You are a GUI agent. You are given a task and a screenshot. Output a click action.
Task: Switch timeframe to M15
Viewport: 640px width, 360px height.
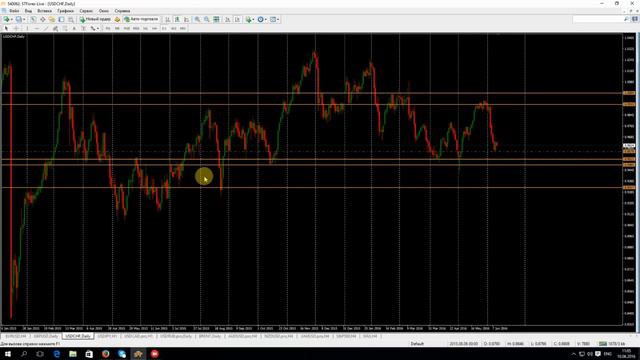click(x=127, y=28)
